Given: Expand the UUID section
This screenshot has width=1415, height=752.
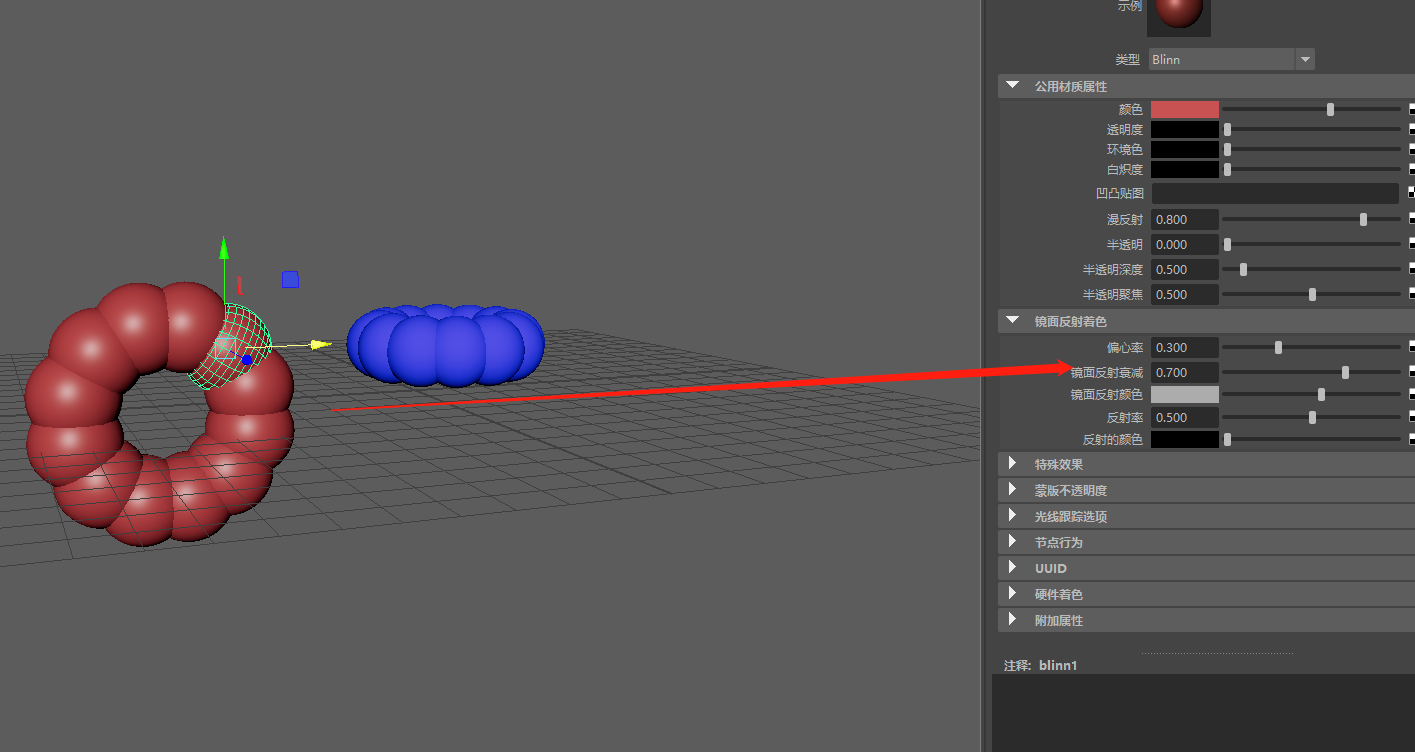Looking at the screenshot, I should tap(1012, 568).
